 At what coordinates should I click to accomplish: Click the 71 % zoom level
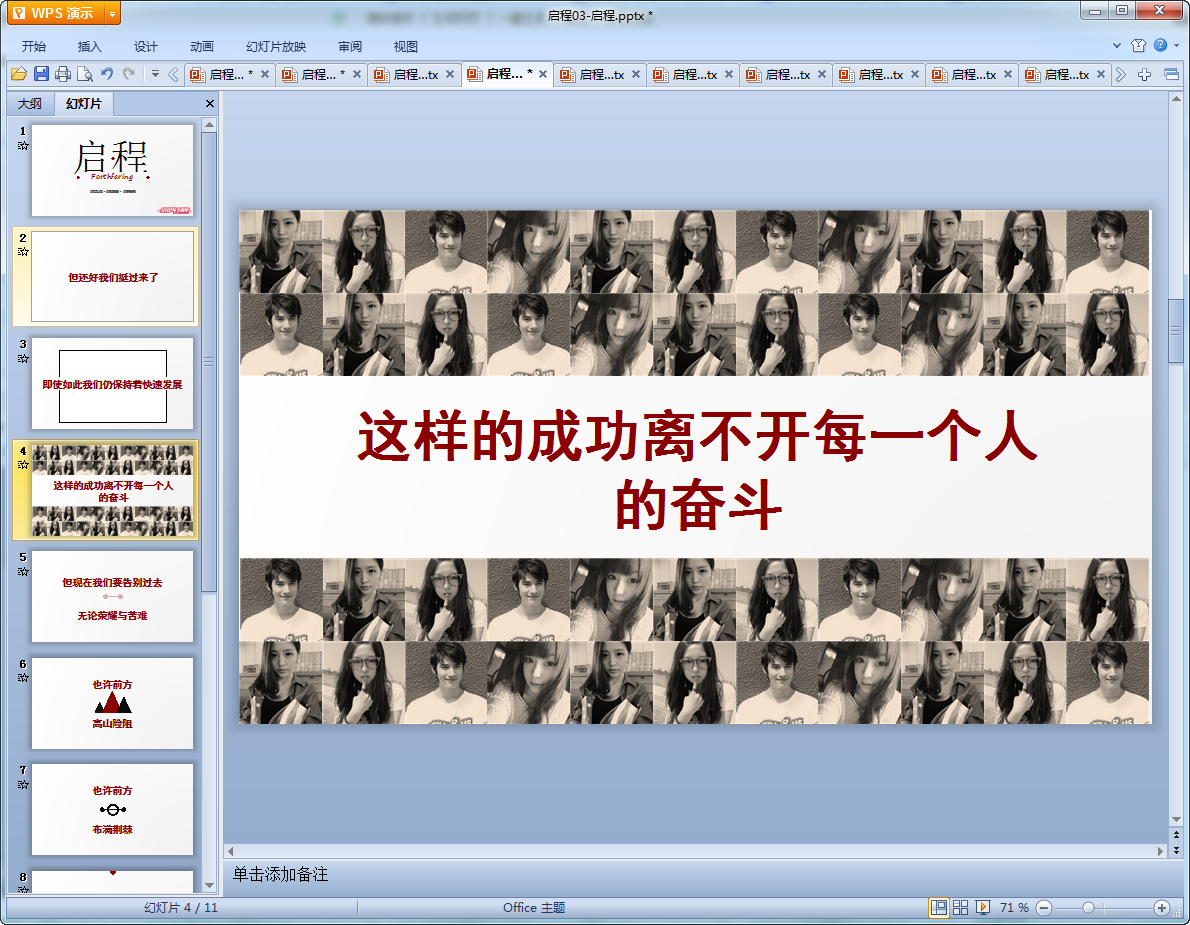click(x=1014, y=908)
